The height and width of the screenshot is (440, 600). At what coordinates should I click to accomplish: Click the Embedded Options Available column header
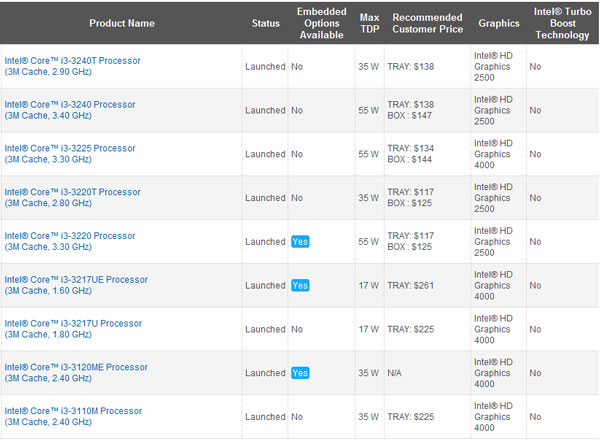[321, 22]
